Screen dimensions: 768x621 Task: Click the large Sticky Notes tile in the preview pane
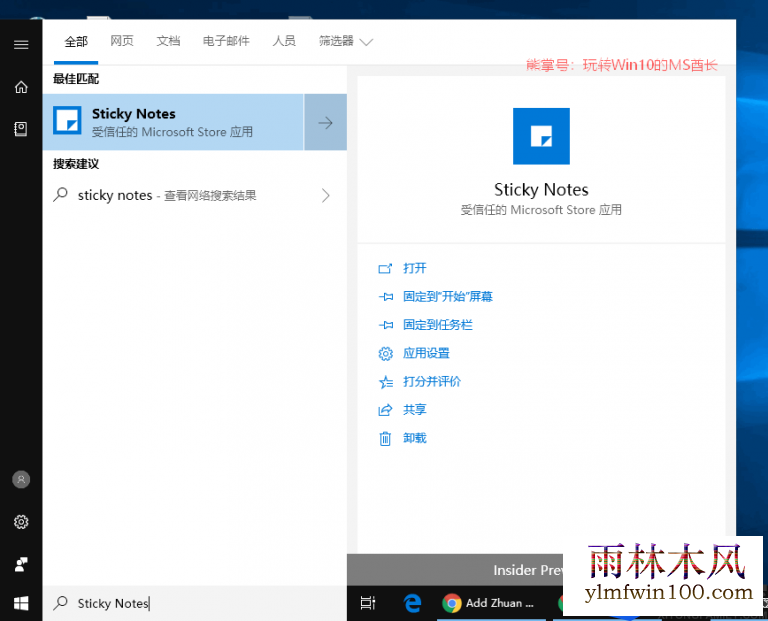[541, 136]
